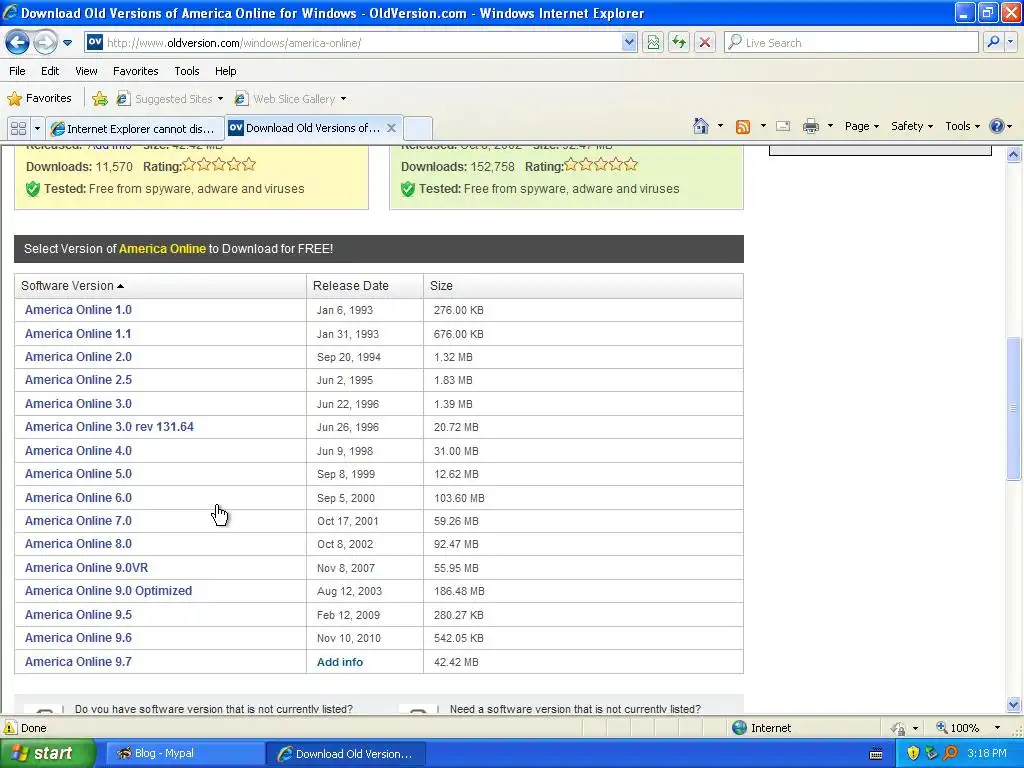1024x768 pixels.
Task: Close the Download Old Versions tab
Action: tap(391, 128)
